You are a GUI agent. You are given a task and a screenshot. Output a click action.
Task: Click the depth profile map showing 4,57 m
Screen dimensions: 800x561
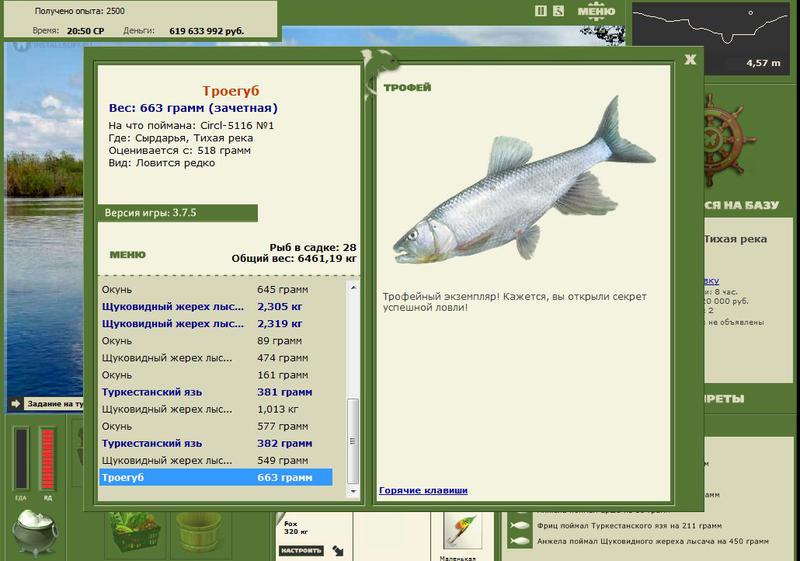click(x=711, y=37)
